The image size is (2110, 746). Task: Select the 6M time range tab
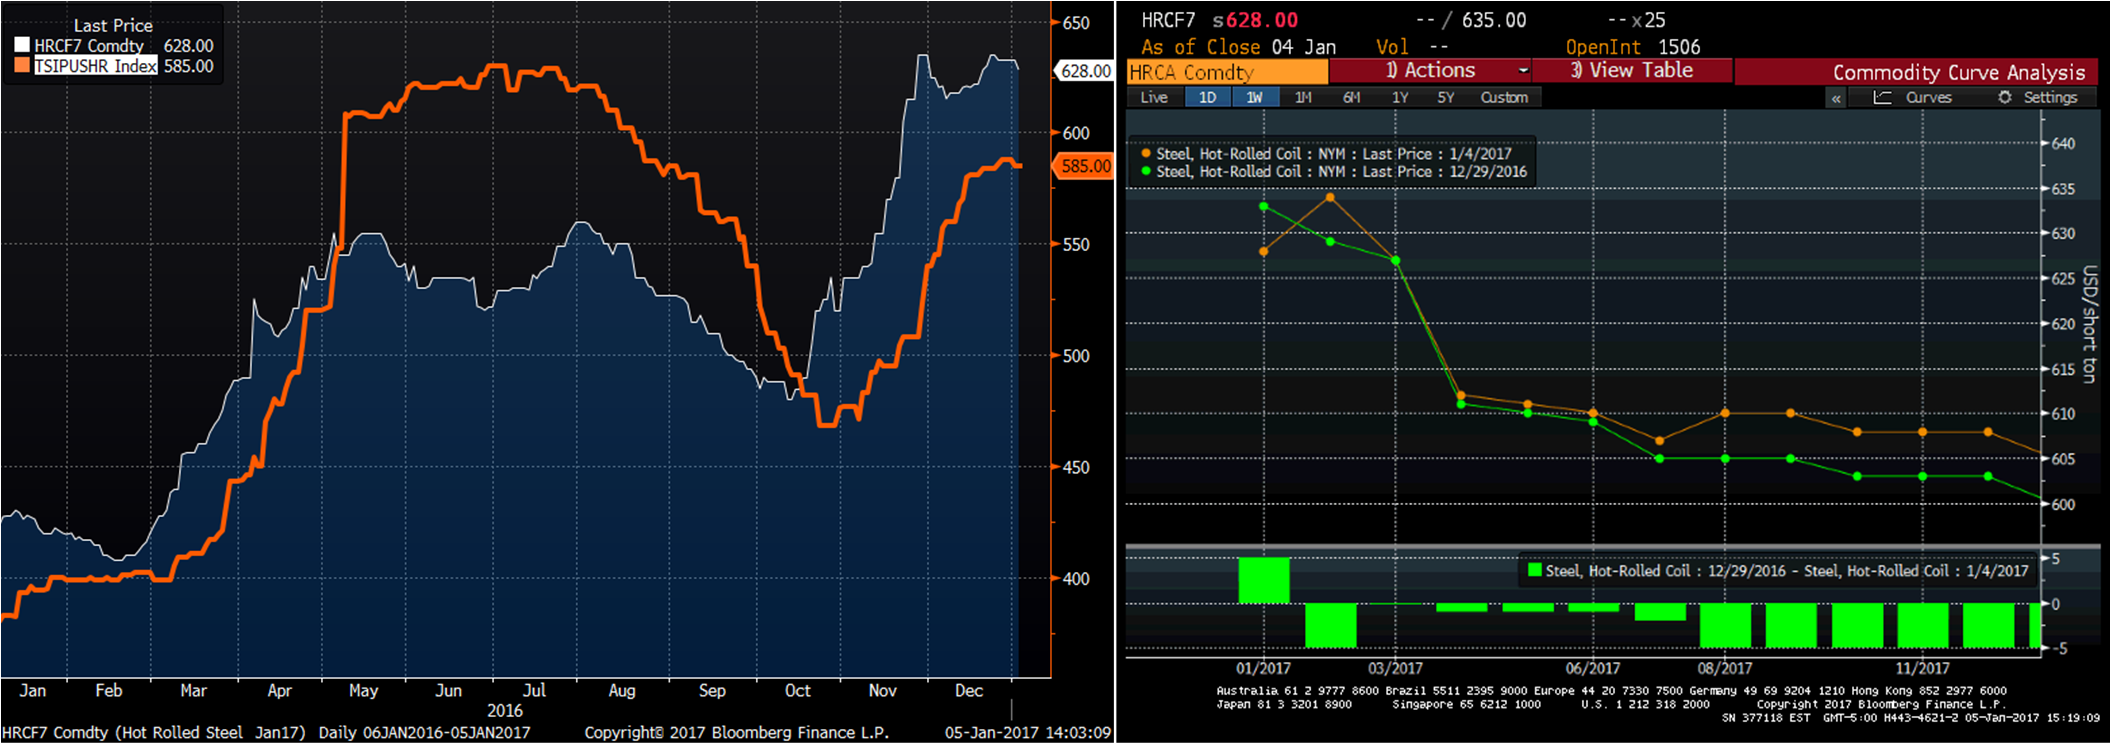pyautogui.click(x=1352, y=97)
